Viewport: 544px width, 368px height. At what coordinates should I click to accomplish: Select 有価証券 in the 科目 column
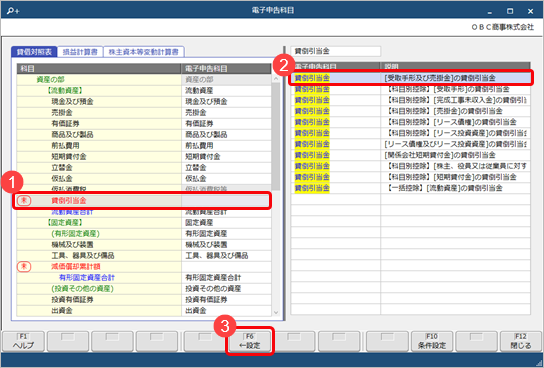coord(65,123)
